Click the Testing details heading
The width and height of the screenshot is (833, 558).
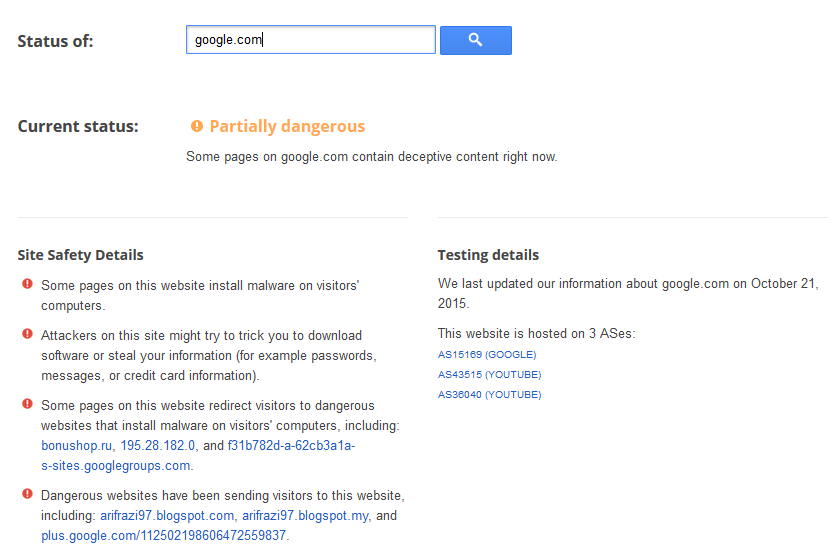pos(488,255)
